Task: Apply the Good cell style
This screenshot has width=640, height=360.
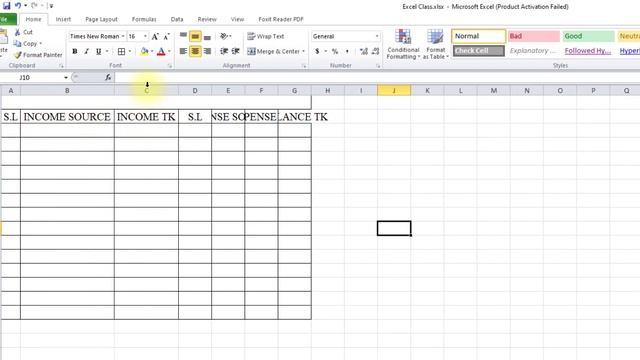Action: 588,36
